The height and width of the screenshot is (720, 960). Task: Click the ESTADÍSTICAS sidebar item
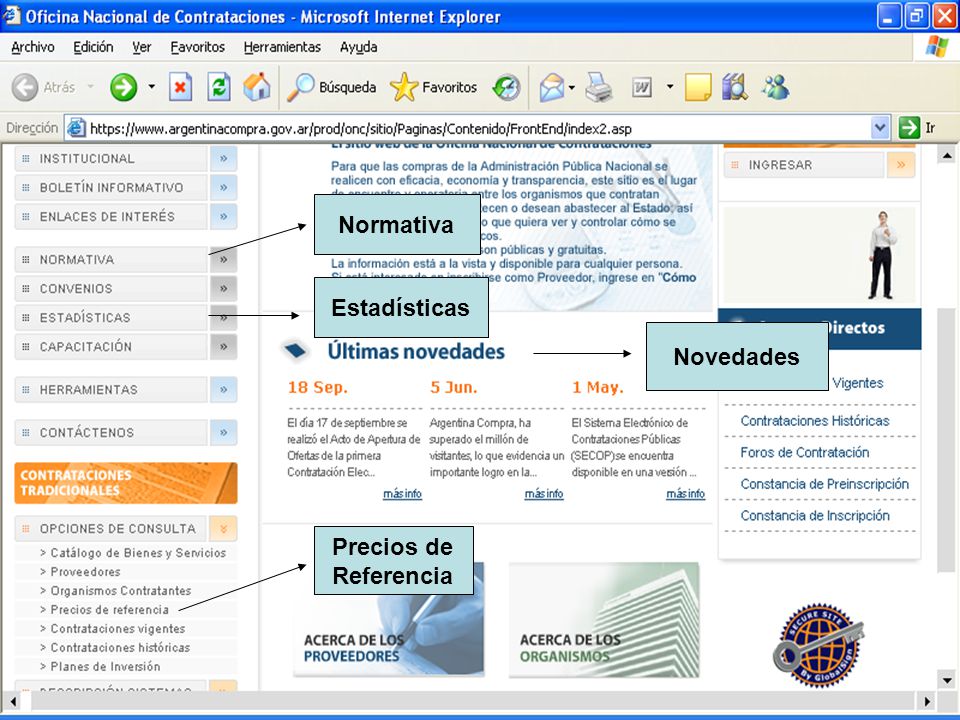tap(111, 318)
